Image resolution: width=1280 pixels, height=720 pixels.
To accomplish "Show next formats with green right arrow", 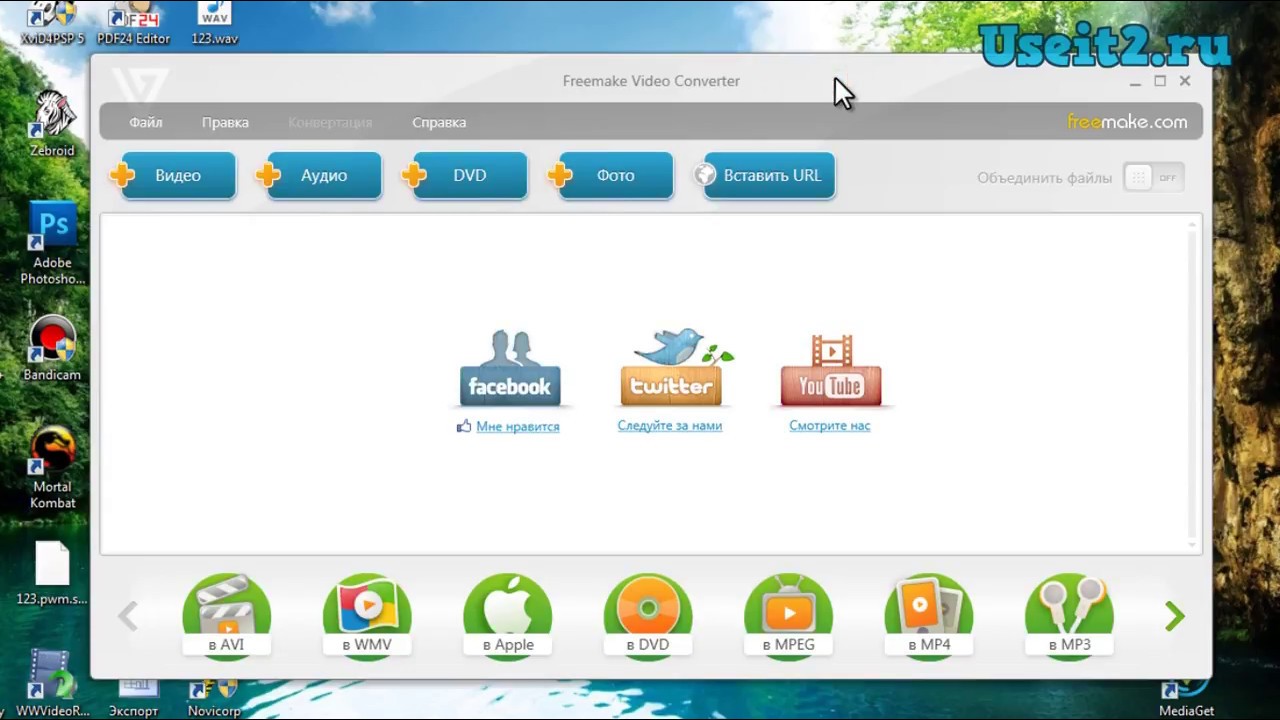I will pos(1175,616).
